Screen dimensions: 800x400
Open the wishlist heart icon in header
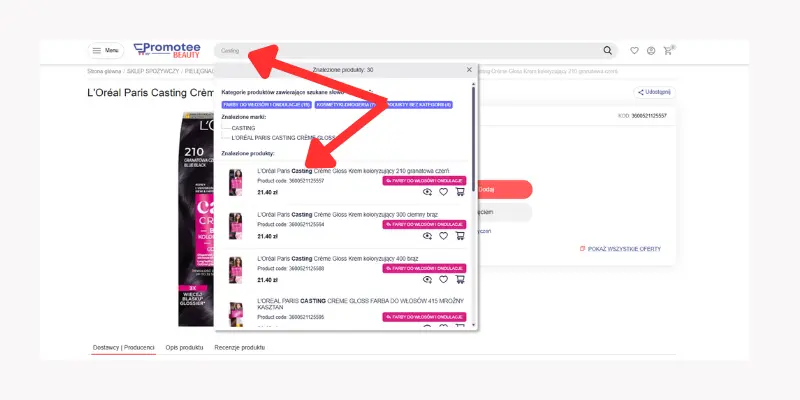coord(634,50)
